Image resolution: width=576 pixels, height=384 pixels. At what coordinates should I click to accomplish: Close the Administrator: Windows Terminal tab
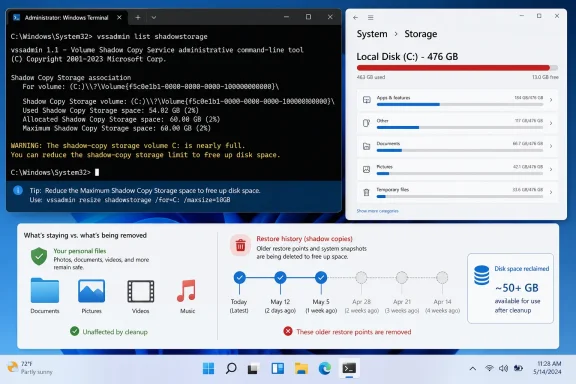119,17
